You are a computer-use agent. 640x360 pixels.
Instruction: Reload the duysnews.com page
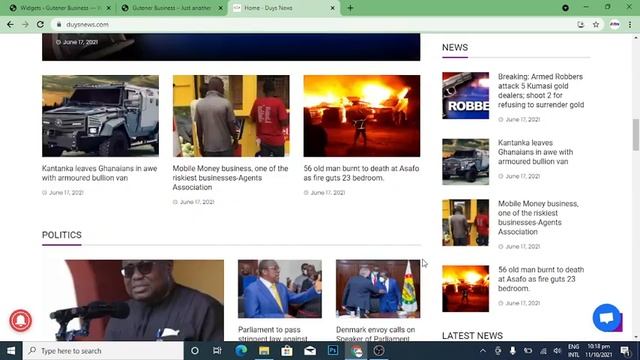(x=40, y=24)
